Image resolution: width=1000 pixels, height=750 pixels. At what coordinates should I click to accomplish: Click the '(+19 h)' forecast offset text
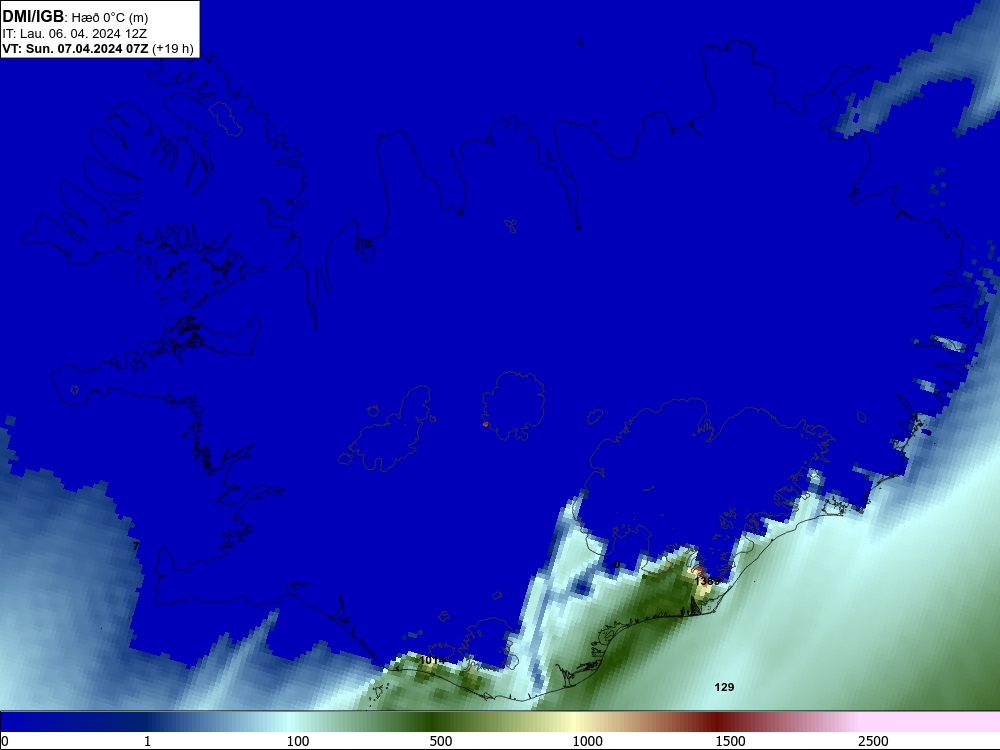173,48
